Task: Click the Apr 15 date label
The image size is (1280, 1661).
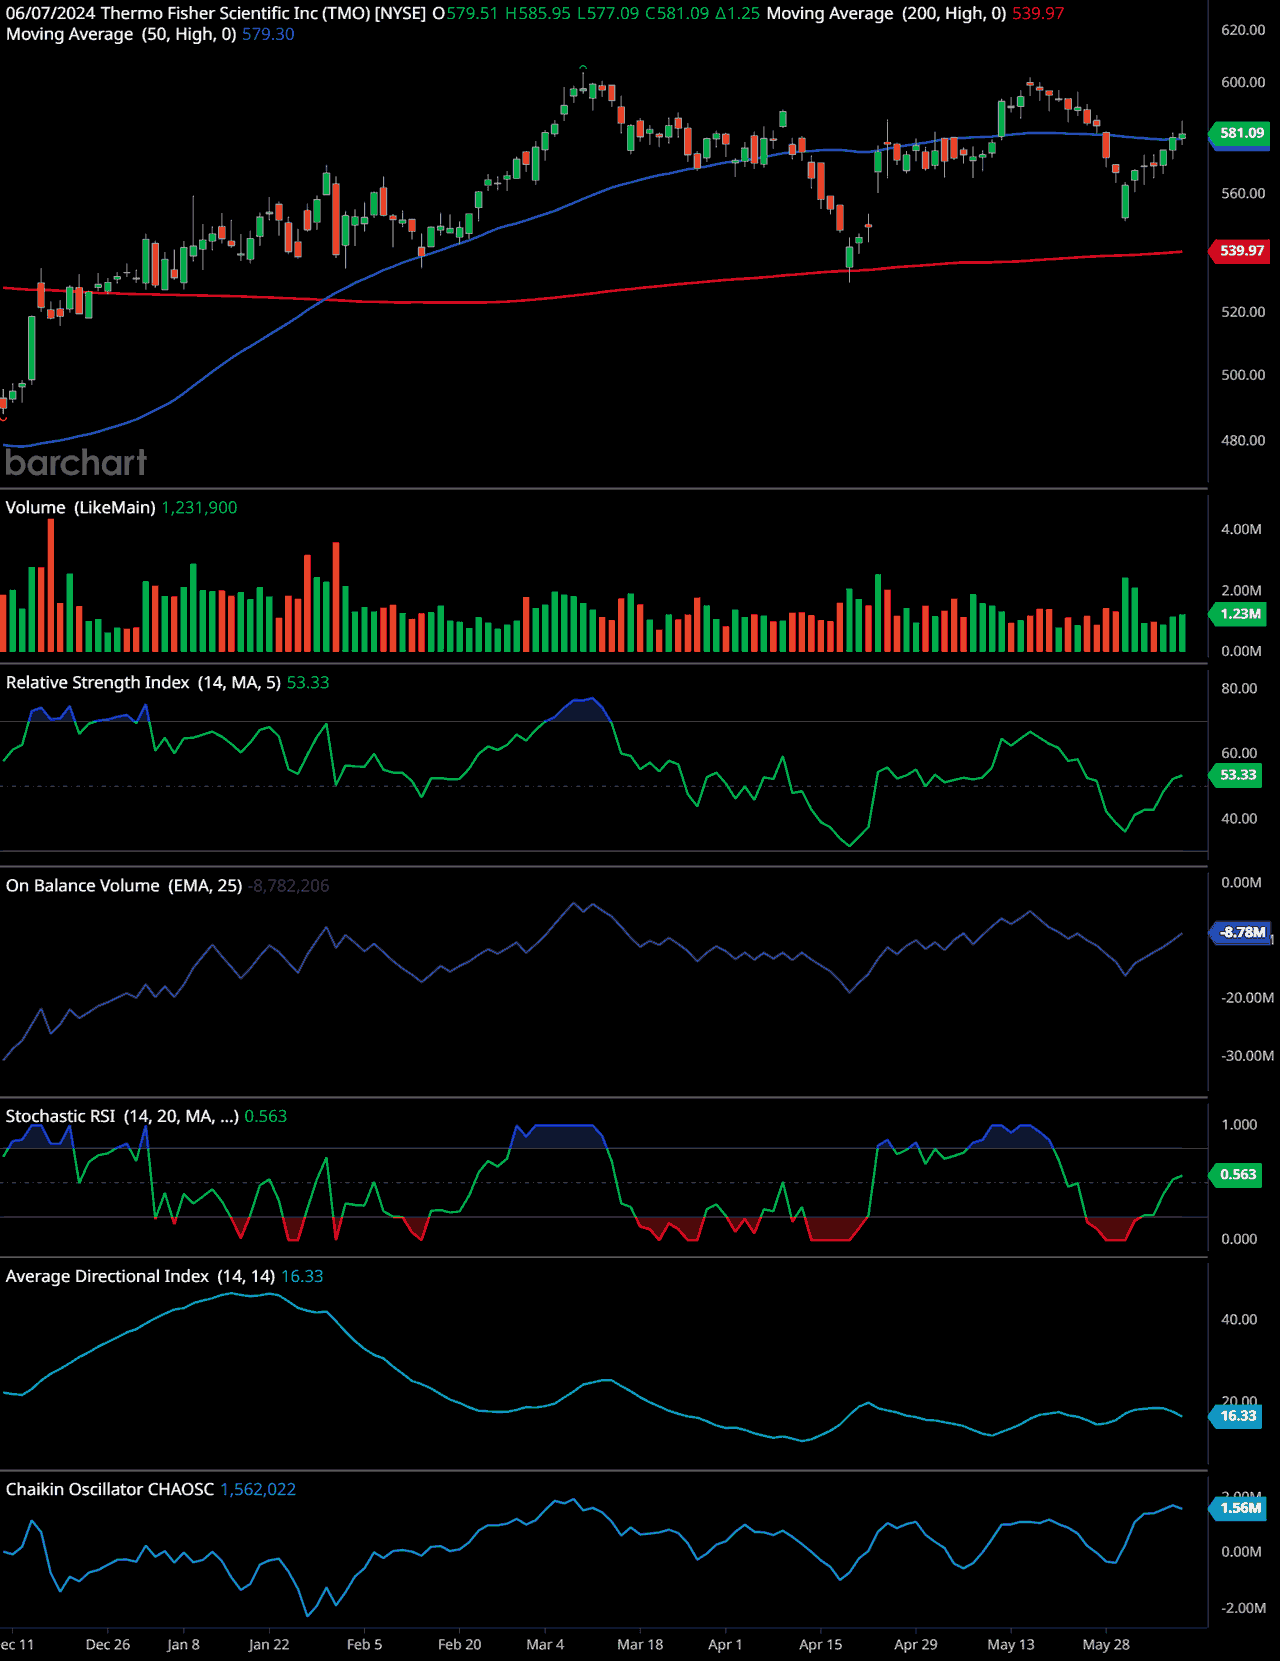Action: click(x=821, y=1645)
